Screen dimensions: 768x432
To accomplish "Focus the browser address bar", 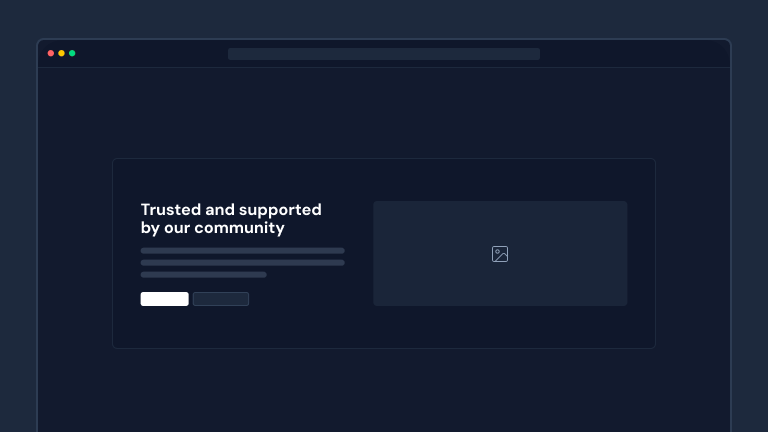I will [x=383, y=54].
